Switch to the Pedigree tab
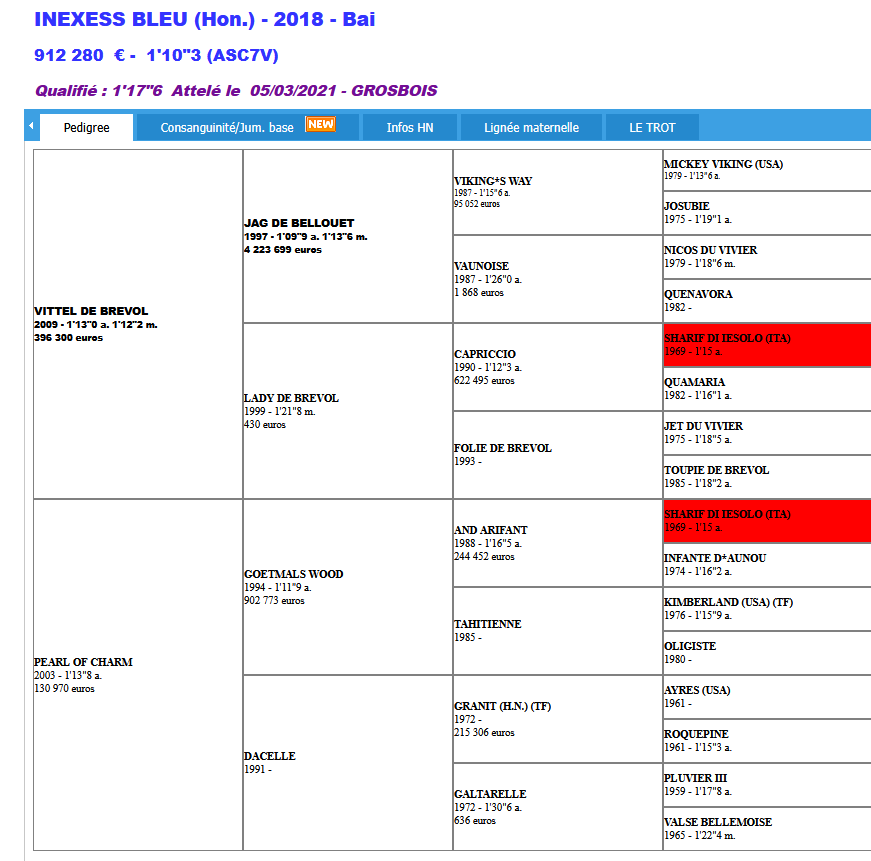 coord(86,128)
